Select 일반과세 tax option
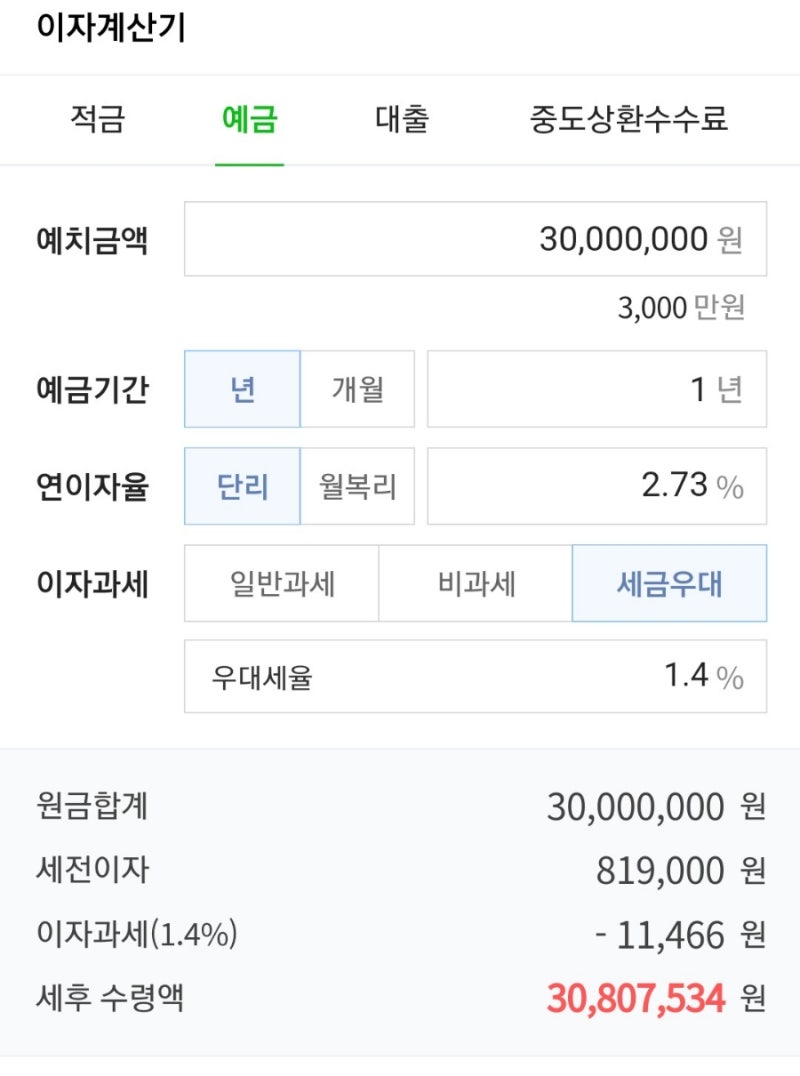 pos(281,584)
